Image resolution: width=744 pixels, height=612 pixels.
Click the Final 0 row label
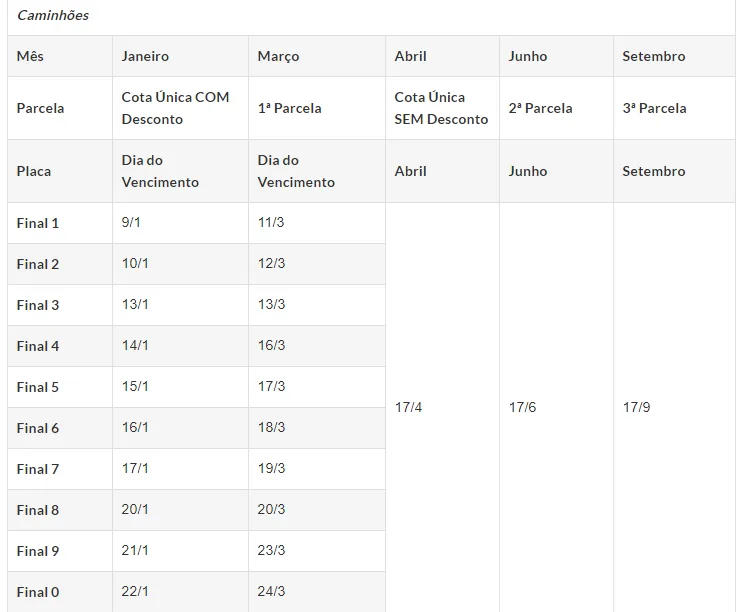point(38,592)
